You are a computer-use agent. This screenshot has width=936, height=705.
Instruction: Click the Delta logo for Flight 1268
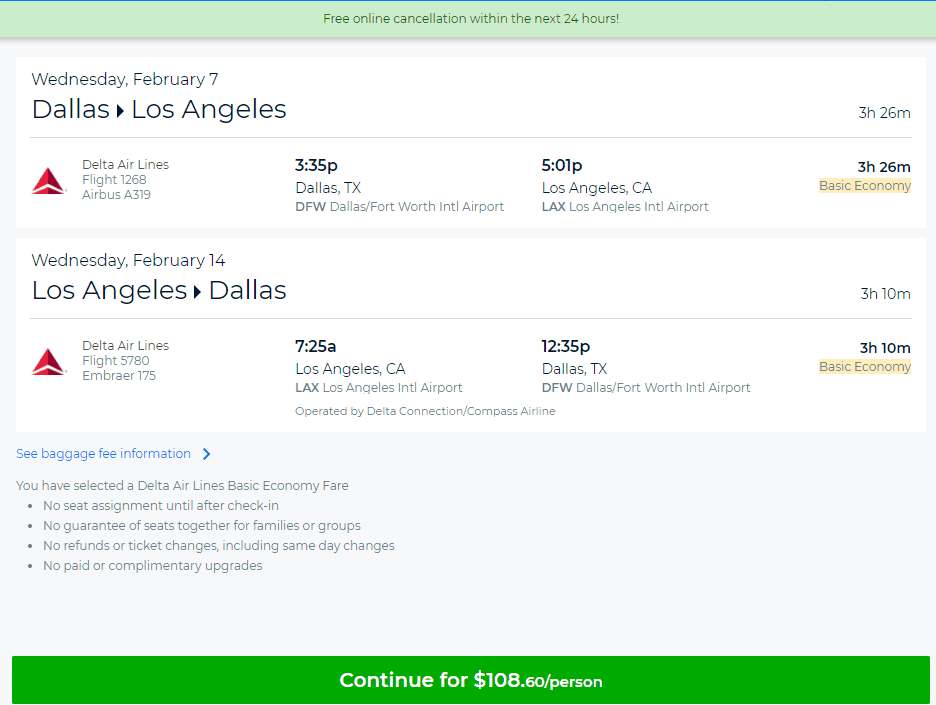coord(48,181)
